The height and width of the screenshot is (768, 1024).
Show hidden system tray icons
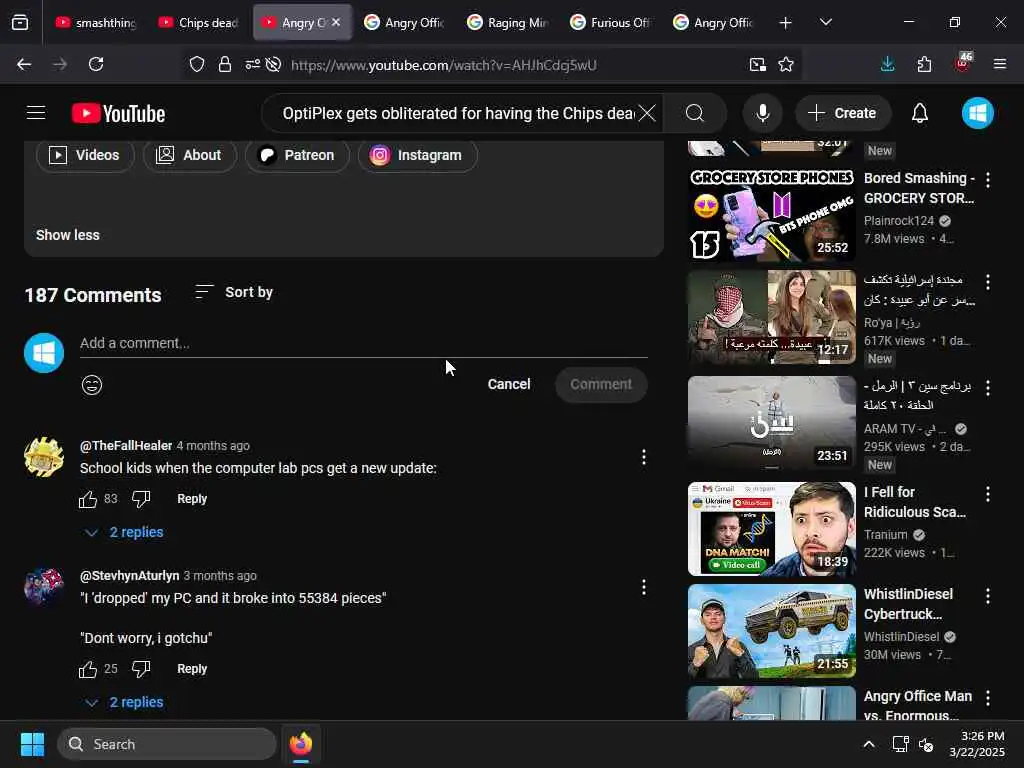pos(869,744)
